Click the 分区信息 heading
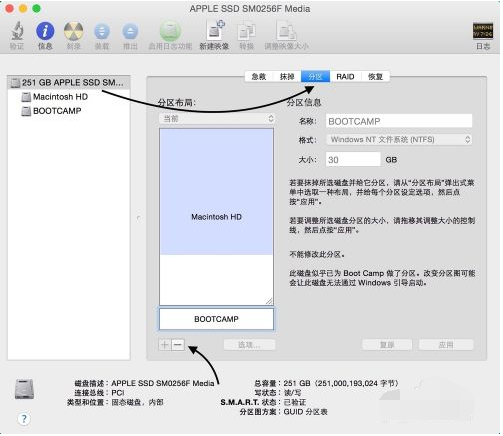The image size is (503, 436). [304, 102]
